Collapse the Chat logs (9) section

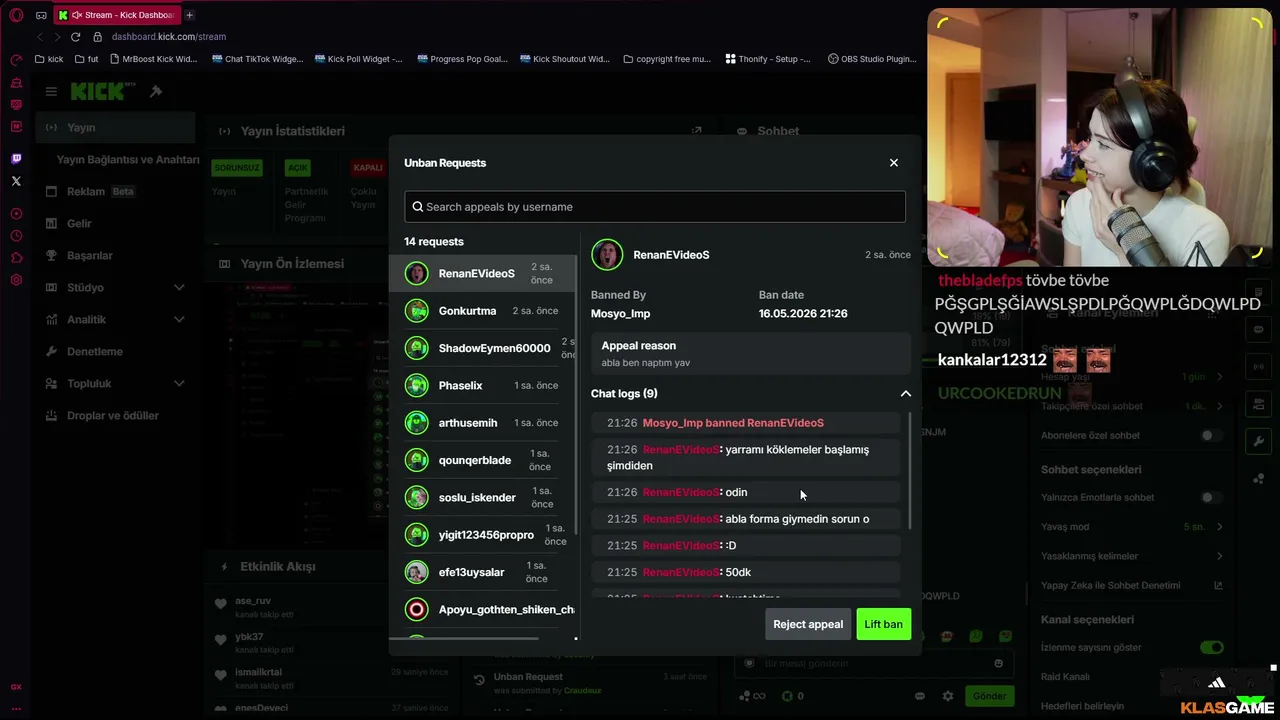tap(906, 394)
